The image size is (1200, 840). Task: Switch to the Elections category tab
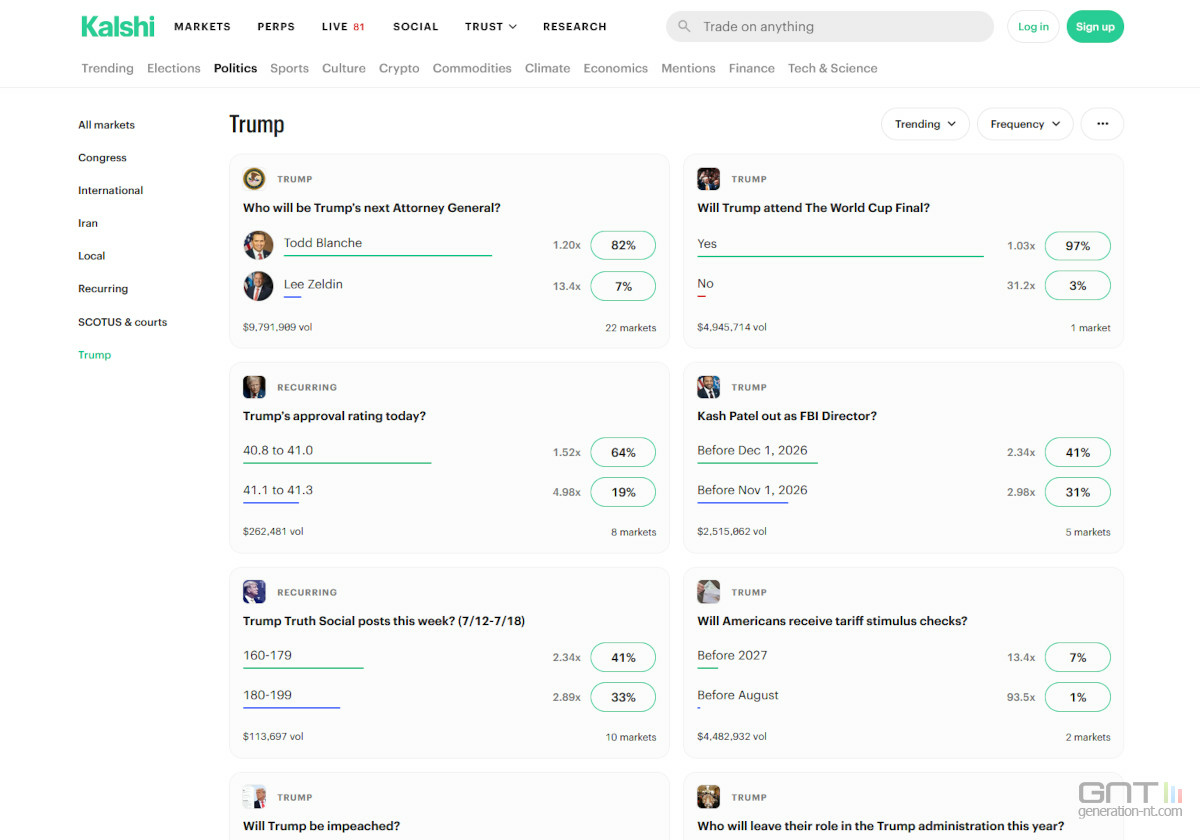(x=174, y=68)
